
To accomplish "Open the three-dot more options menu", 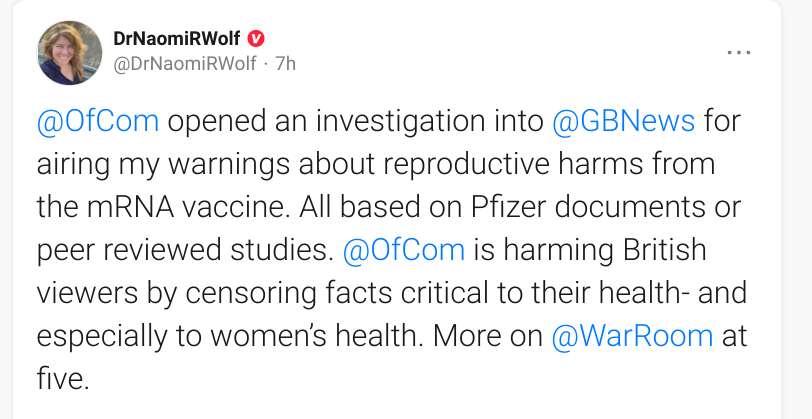I will 738,51.
